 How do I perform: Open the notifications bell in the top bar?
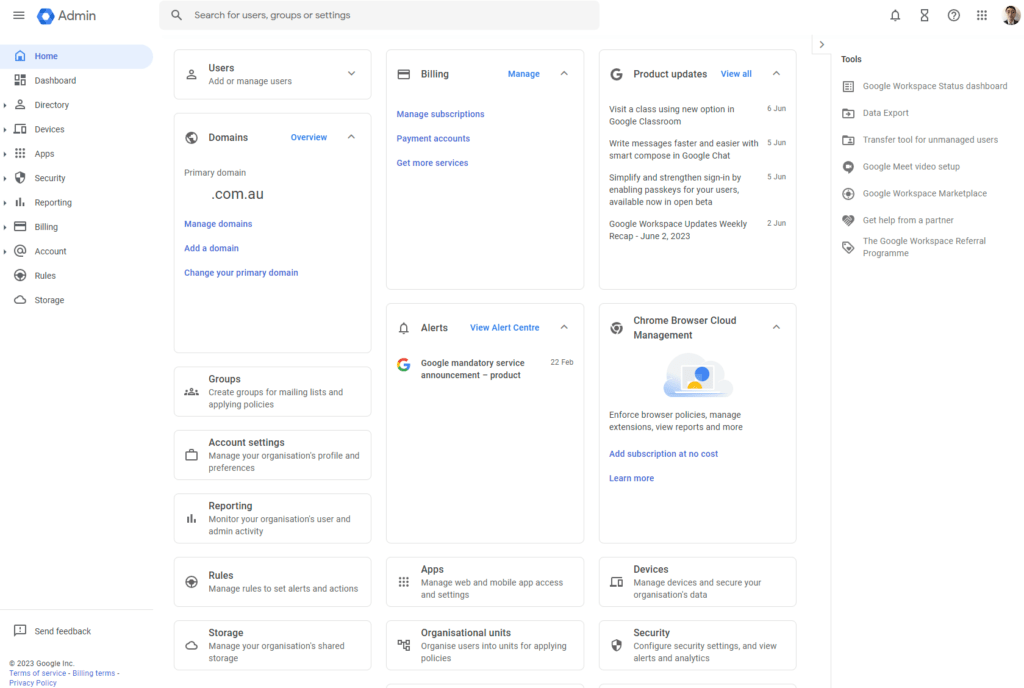pyautogui.click(x=895, y=15)
